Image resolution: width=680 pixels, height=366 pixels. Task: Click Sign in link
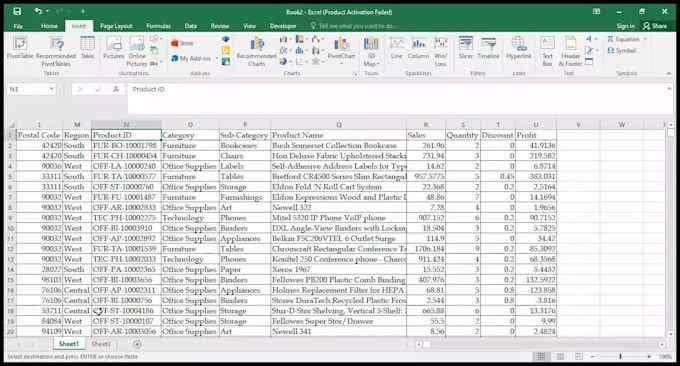[625, 26]
